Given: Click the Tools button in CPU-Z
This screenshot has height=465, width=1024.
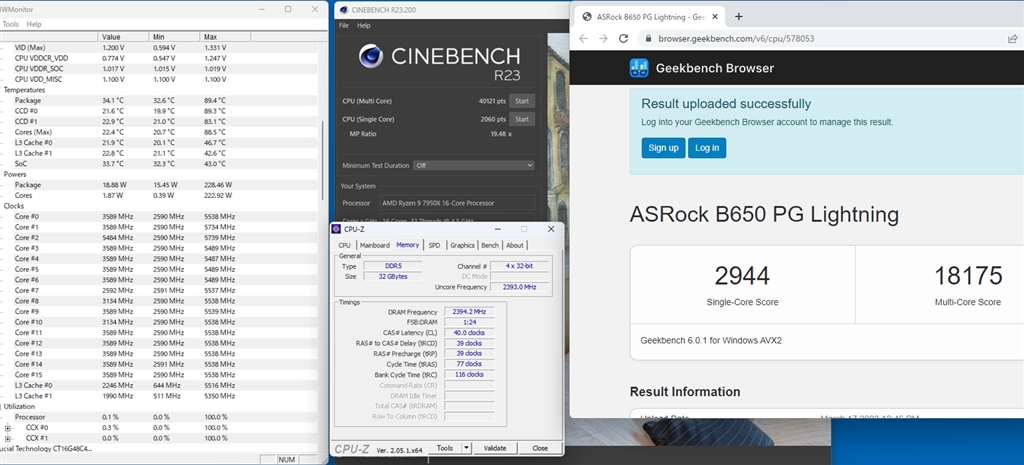Looking at the screenshot, I should click(x=445, y=448).
